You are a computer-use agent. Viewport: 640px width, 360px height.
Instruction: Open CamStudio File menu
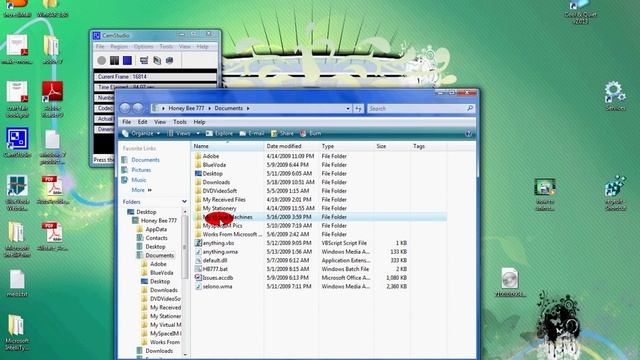pyautogui.click(x=100, y=47)
